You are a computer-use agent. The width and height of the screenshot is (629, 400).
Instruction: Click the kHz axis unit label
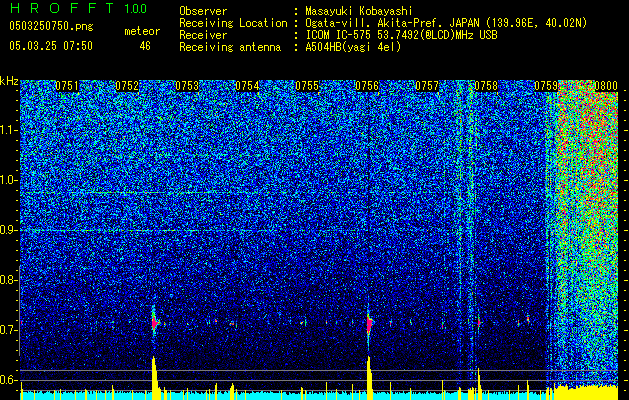9,81
